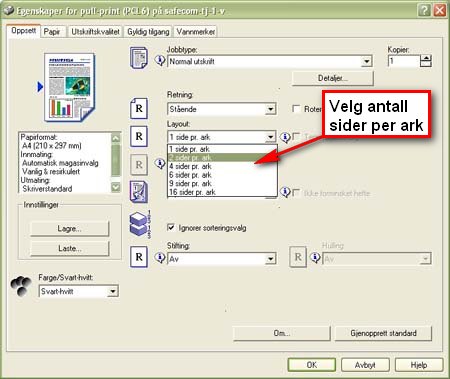Screen dimensions: 450x379
Task: Open the Vannmerker tab
Action: 196,32
